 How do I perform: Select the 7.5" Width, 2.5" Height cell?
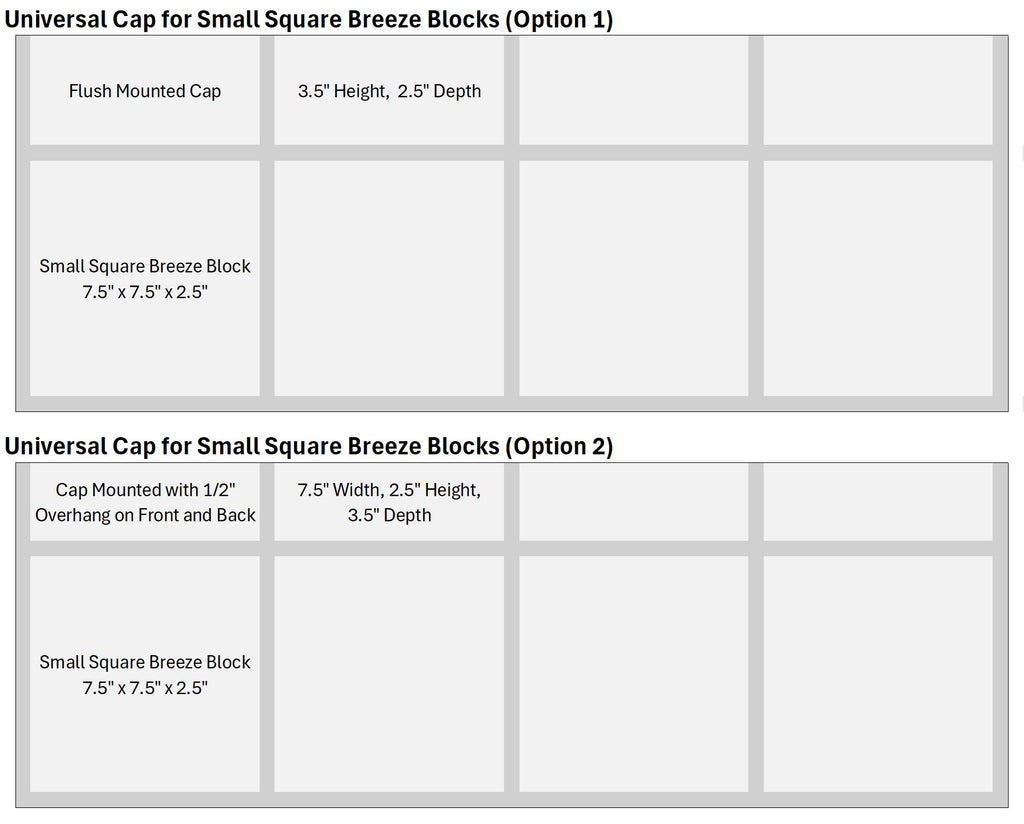(x=389, y=502)
